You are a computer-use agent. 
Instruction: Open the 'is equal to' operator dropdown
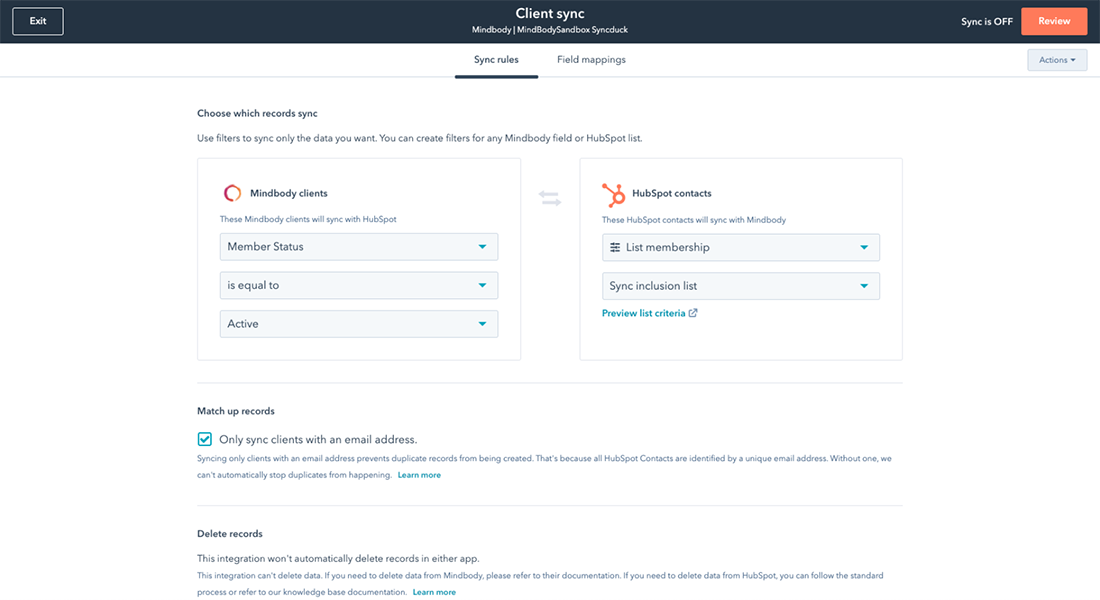[x=359, y=286]
